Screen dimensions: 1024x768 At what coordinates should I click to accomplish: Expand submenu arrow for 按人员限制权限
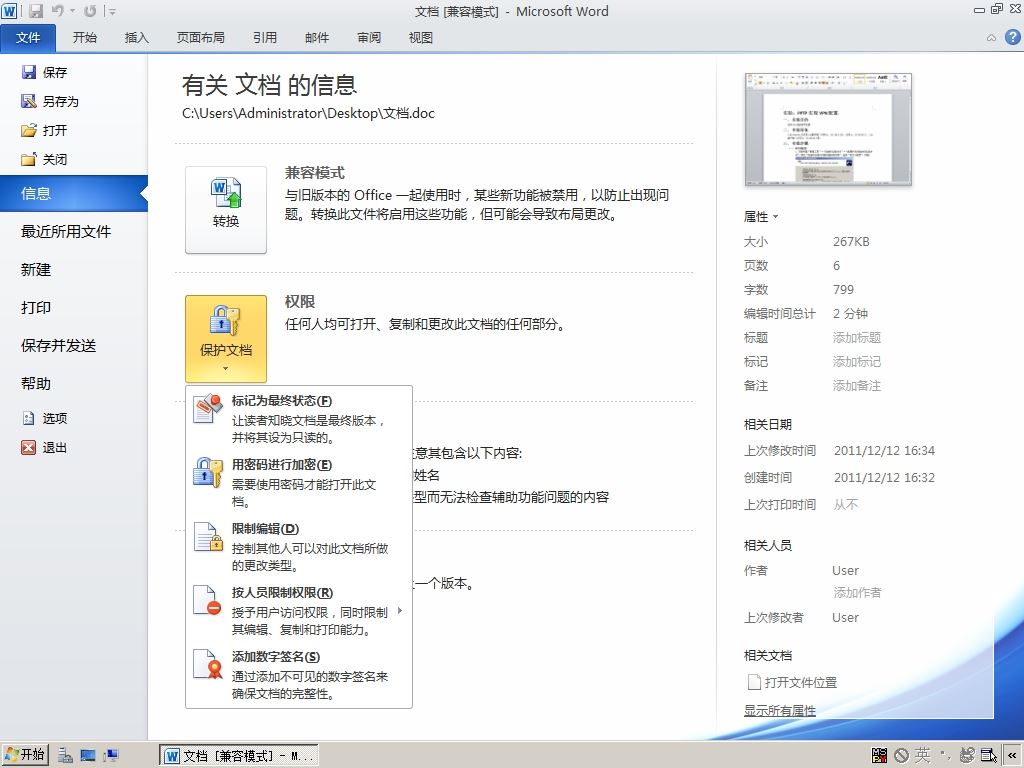(x=400, y=611)
